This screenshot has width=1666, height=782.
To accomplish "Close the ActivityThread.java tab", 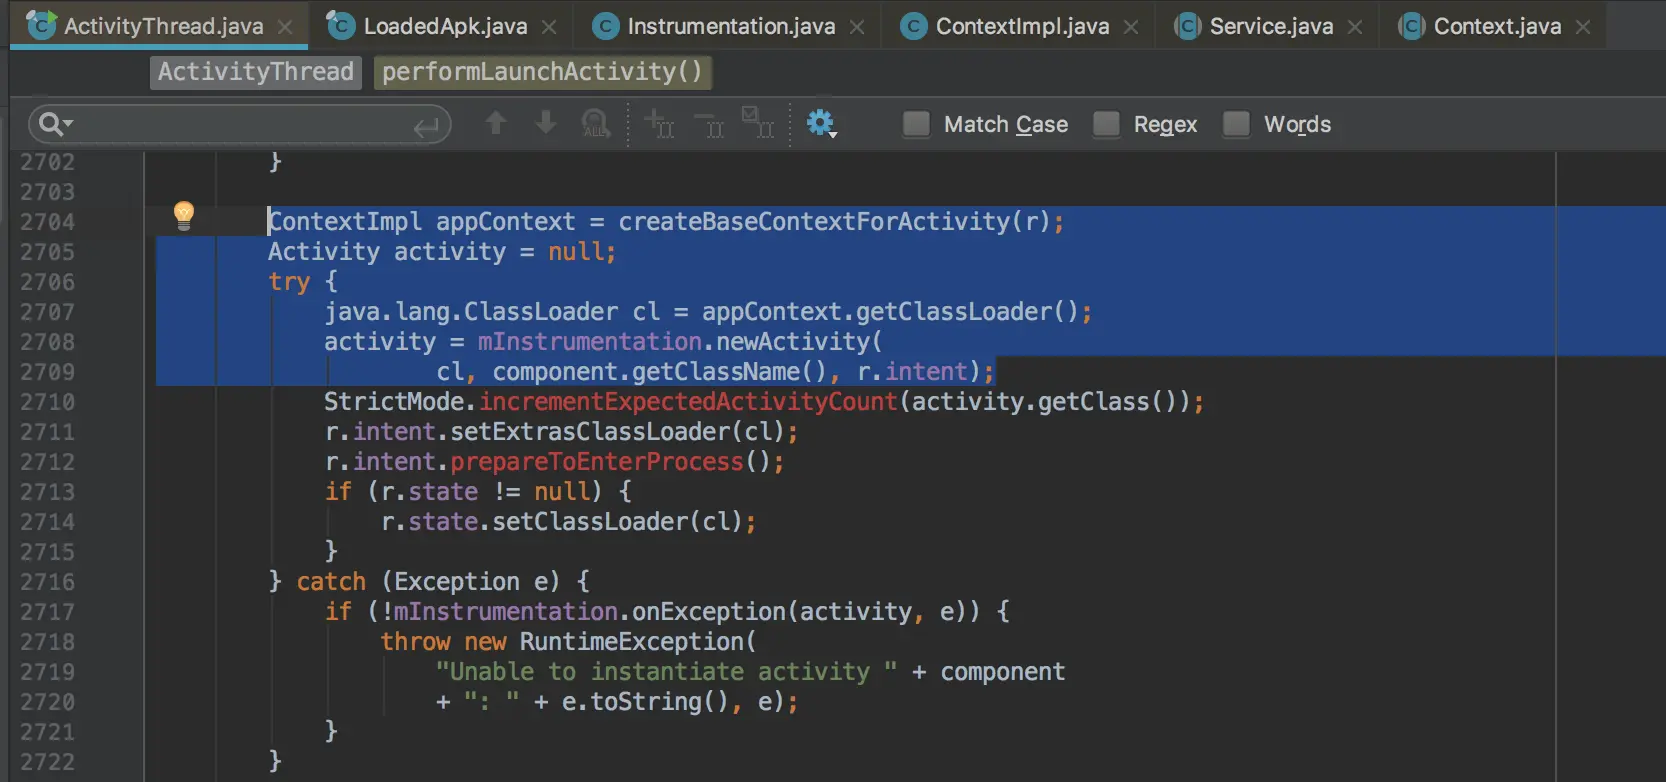I will coord(285,27).
